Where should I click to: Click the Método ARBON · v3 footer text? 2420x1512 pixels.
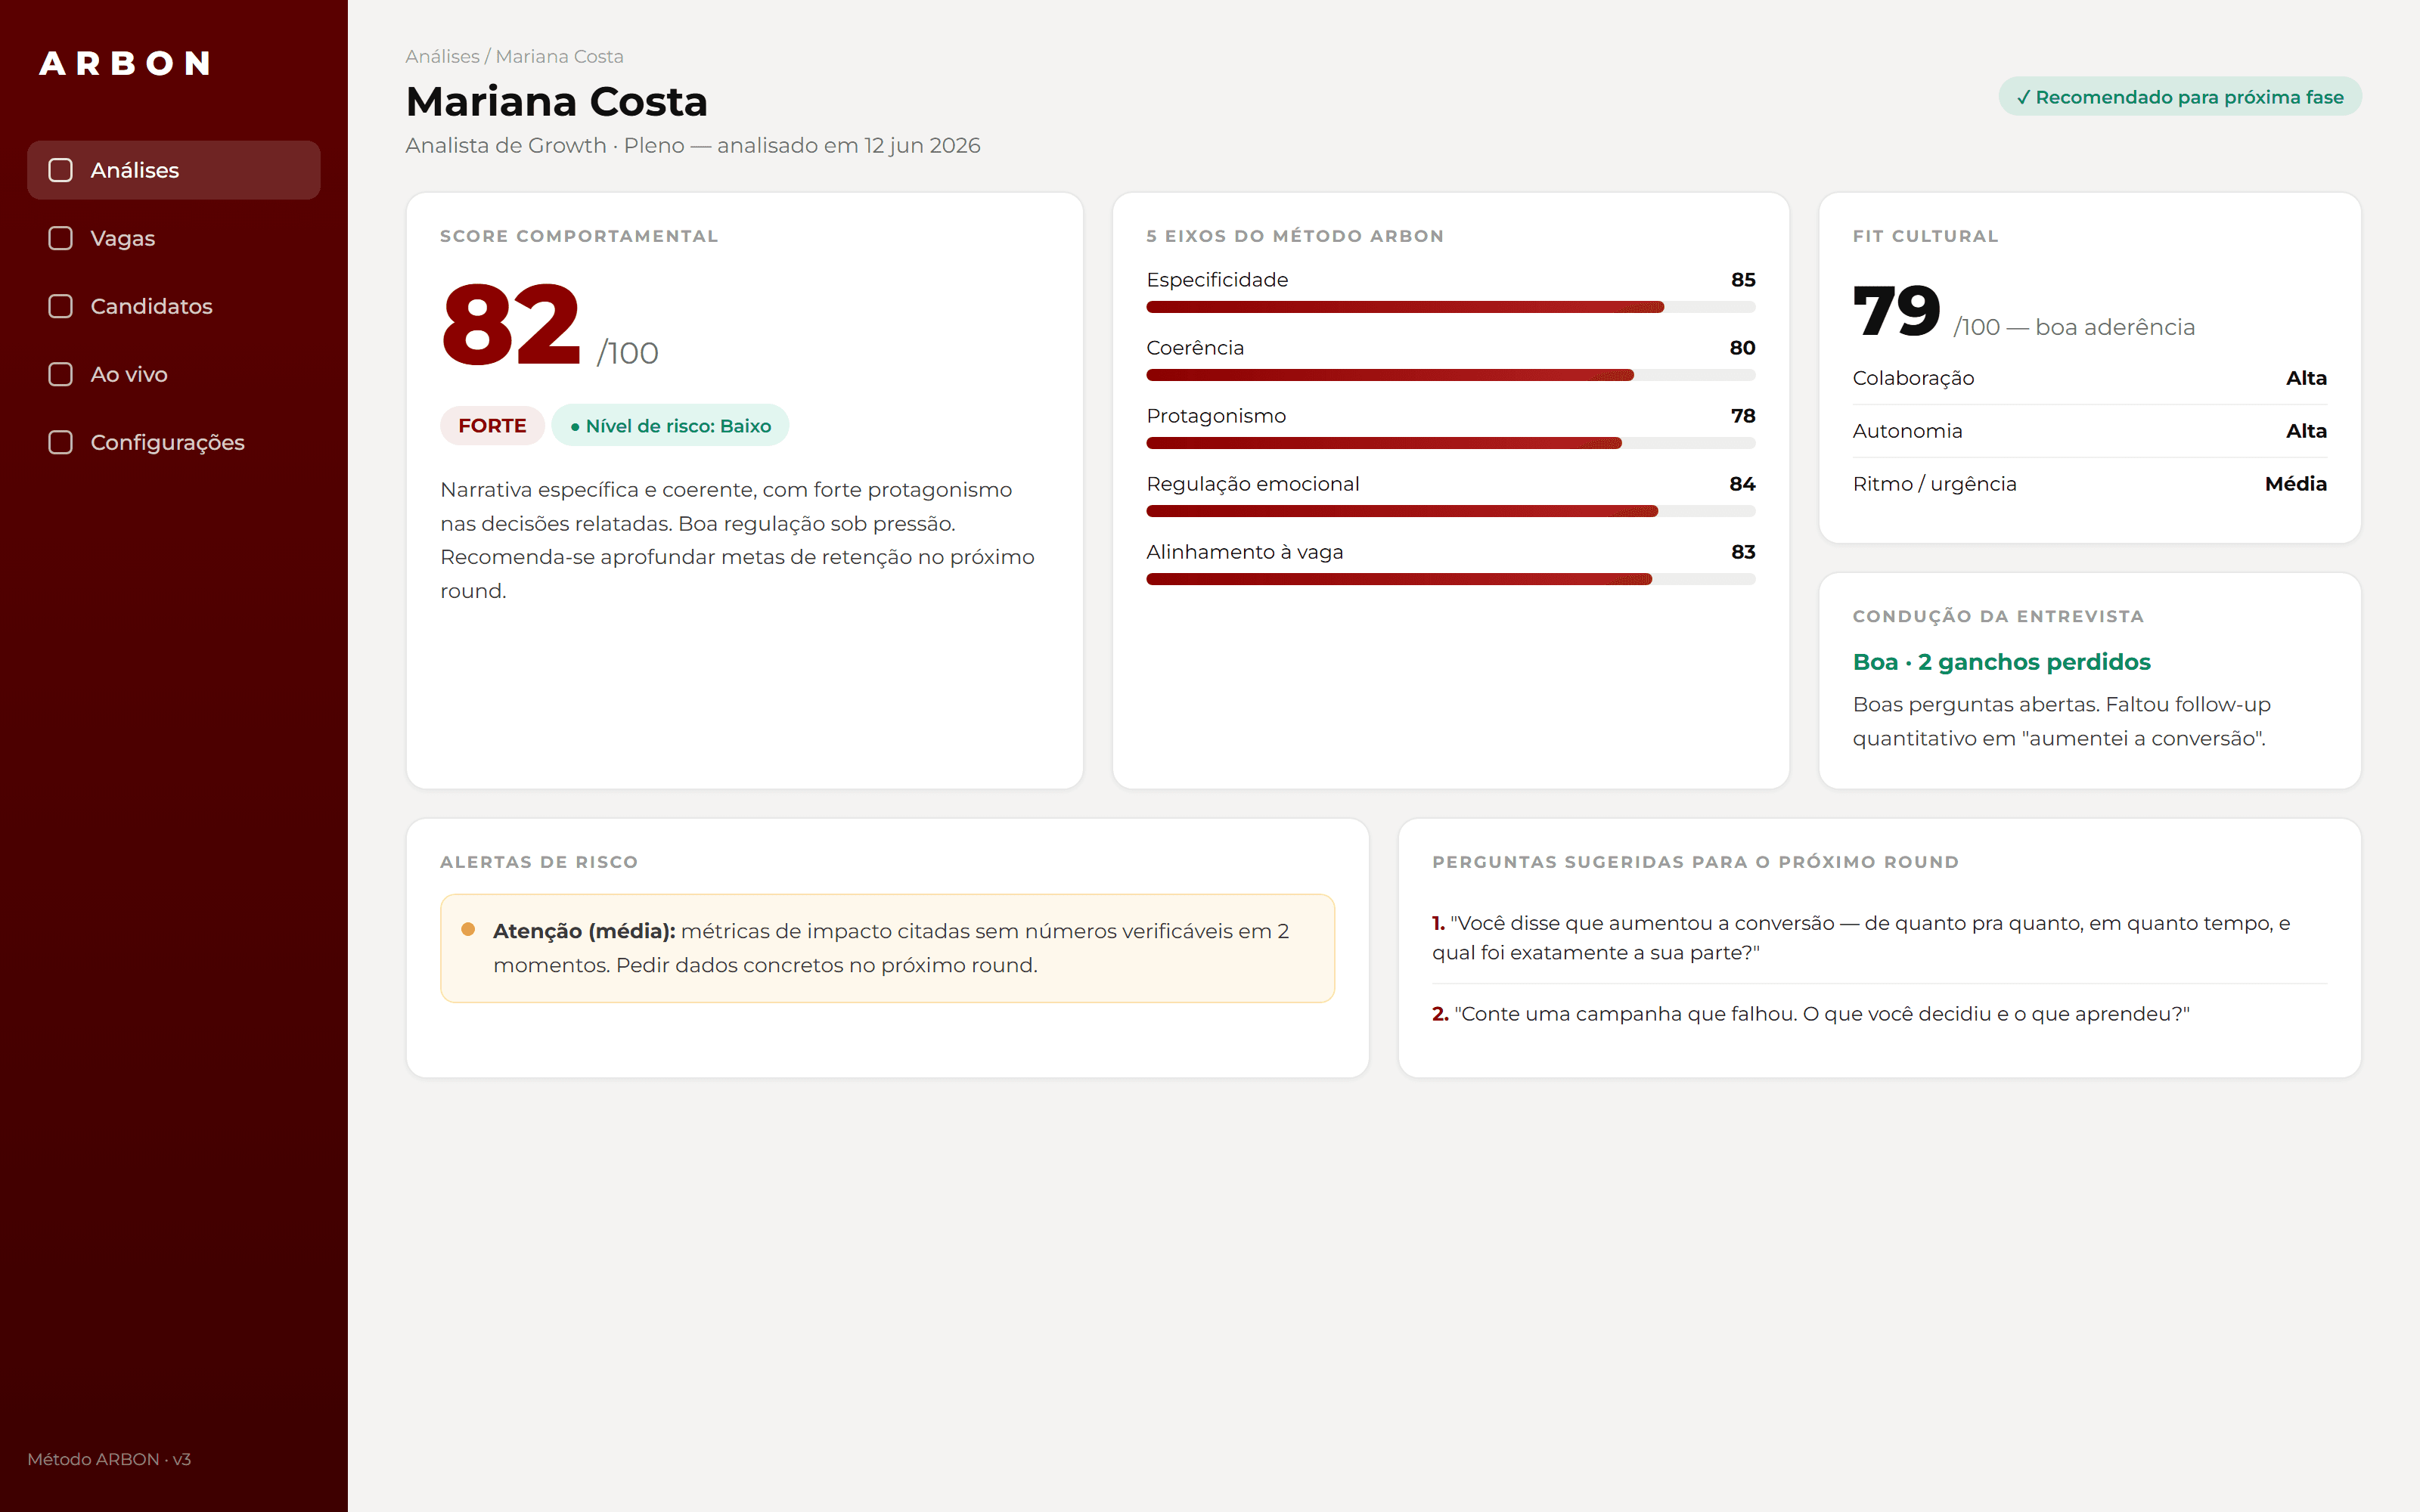[x=109, y=1459]
